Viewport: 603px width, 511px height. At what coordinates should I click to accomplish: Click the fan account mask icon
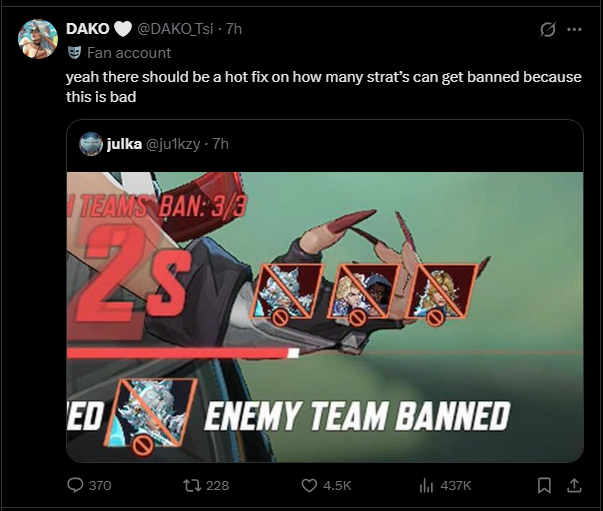(75, 53)
